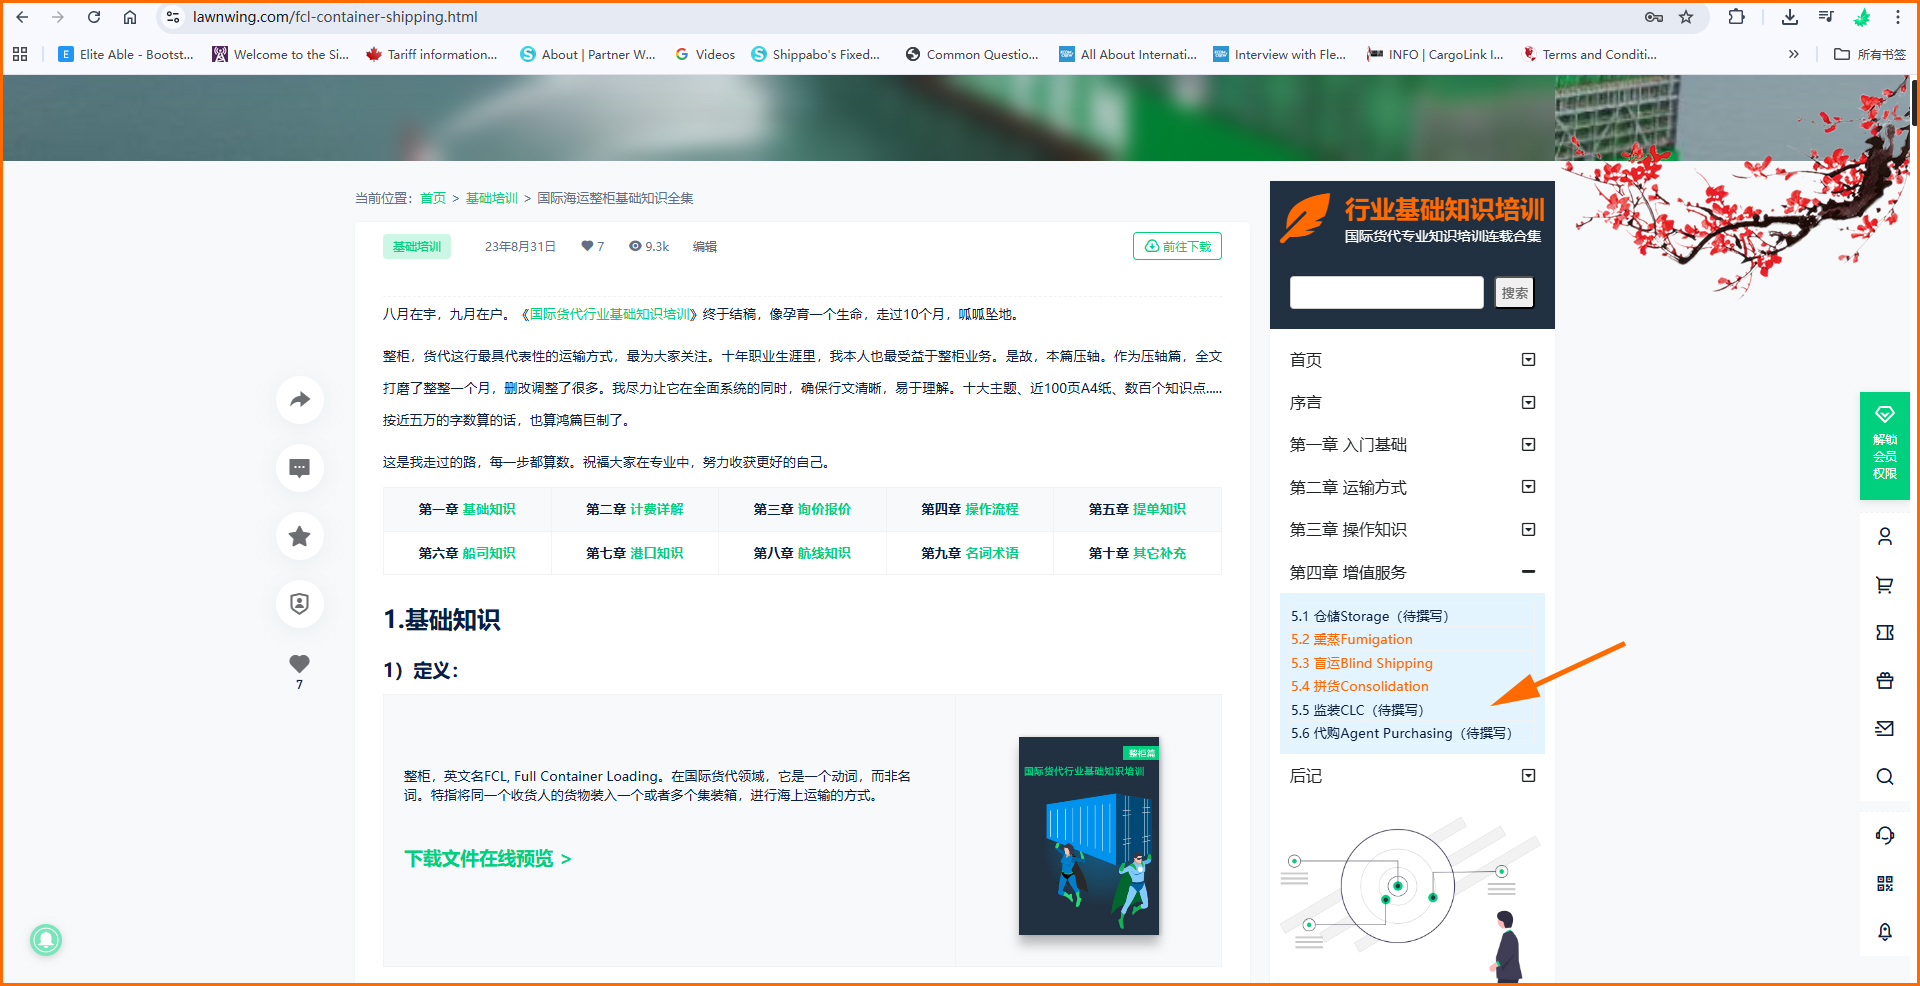Screen dimensions: 1920x986
Task: Open the notification bell icon
Action: pyautogui.click(x=1885, y=932)
